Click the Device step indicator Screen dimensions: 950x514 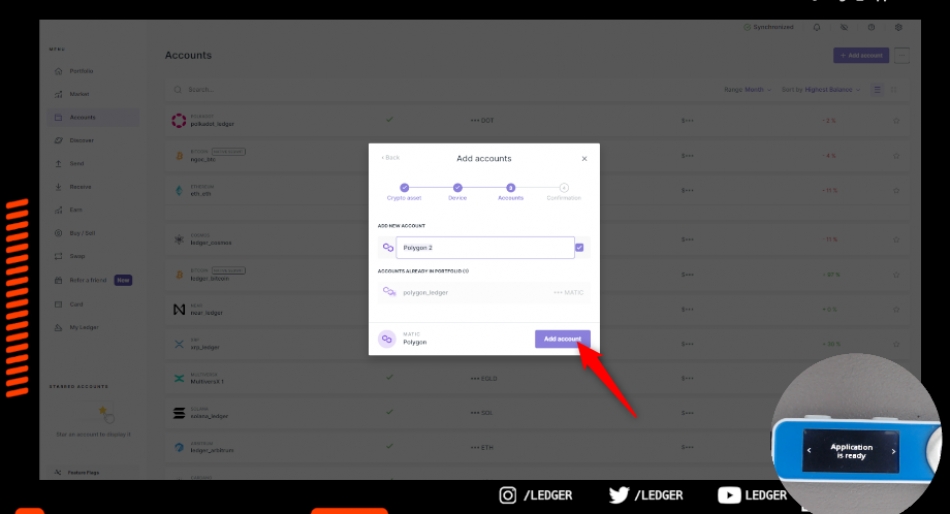[x=457, y=192]
